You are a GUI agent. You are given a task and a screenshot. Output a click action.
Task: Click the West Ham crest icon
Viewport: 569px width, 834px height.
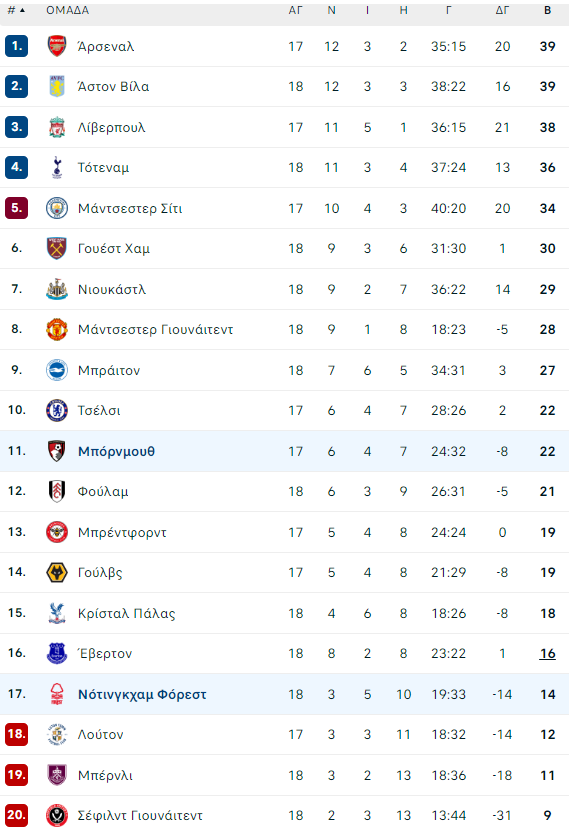57,248
